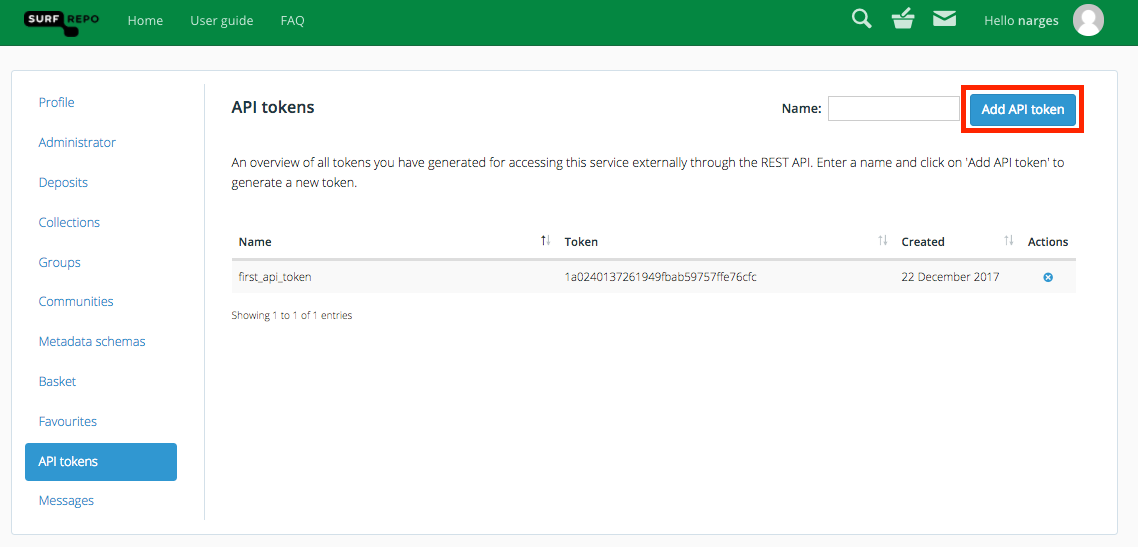The width and height of the screenshot is (1138, 547).
Task: Open Groups in the sidebar
Action: pos(60,262)
